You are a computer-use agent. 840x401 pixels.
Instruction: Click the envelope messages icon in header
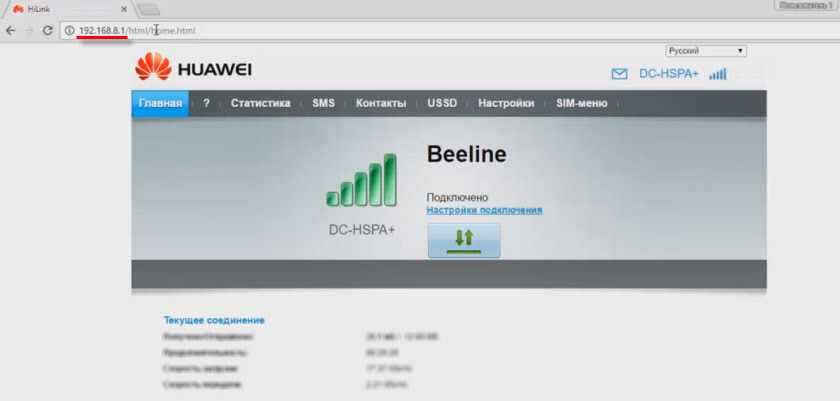click(619, 74)
